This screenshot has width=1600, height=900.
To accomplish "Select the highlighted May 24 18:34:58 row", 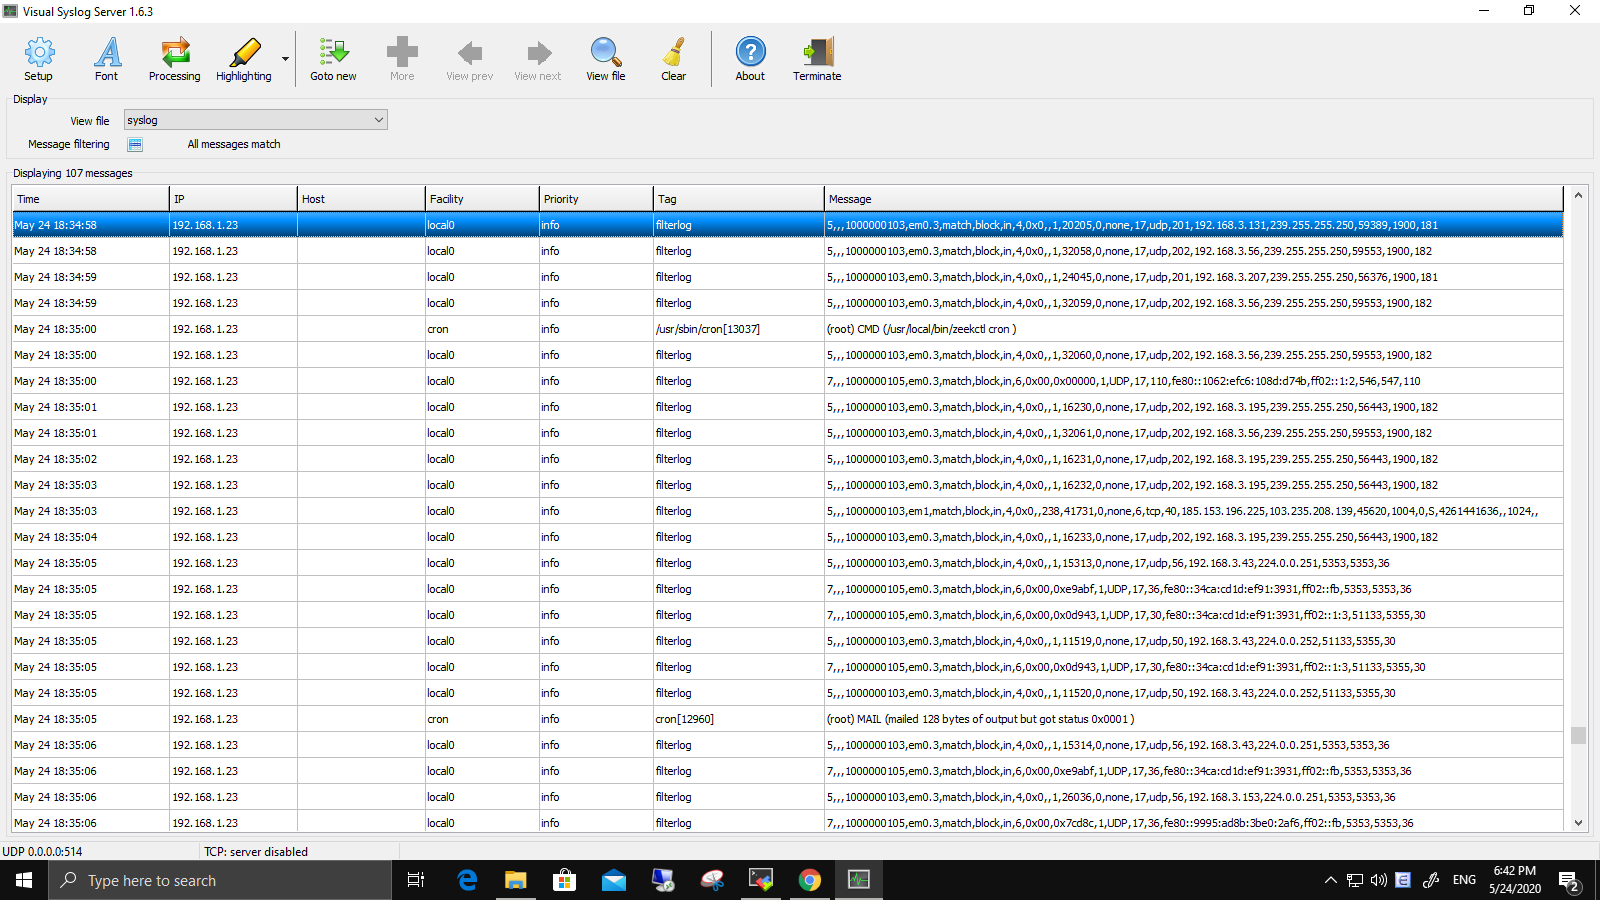I will click(x=788, y=225).
